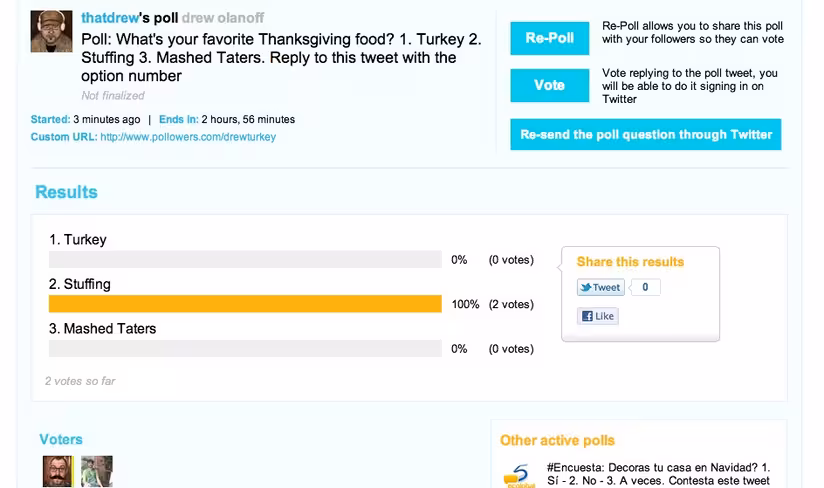
Task: Click the Tweet share button
Action: click(601, 287)
